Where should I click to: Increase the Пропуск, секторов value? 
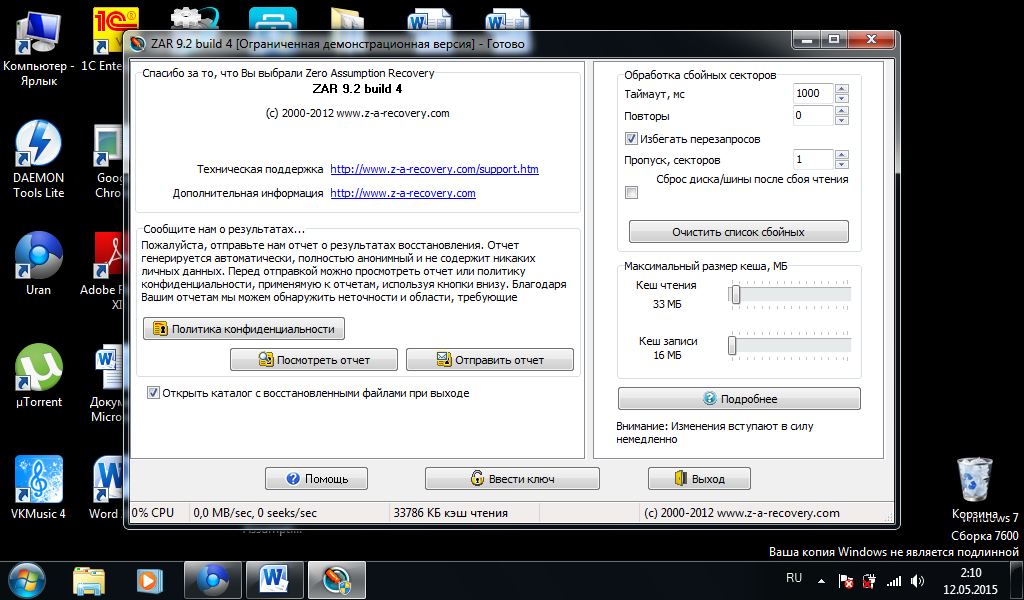pyautogui.click(x=842, y=155)
